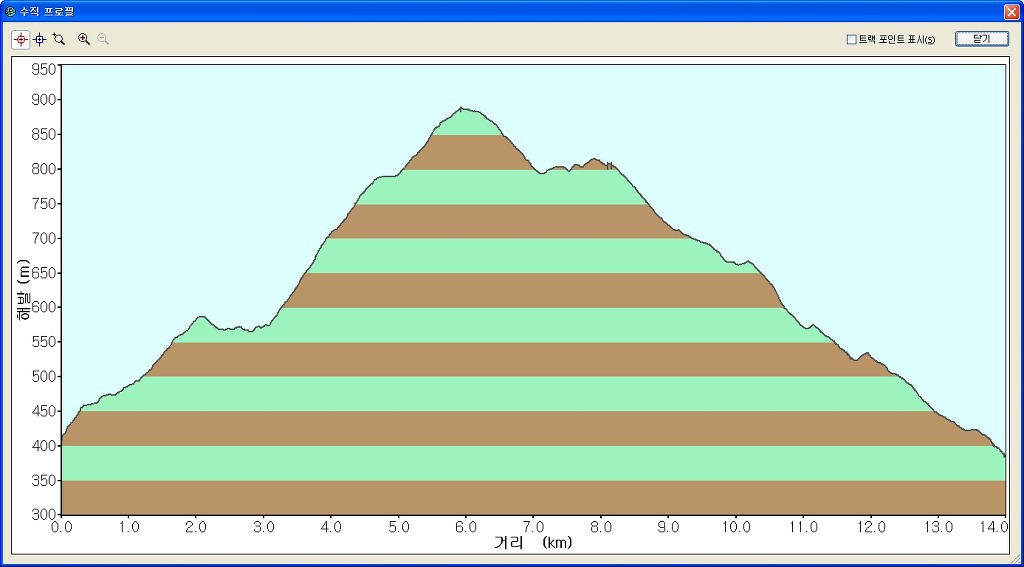Click the 3.0 distance axis label
This screenshot has height=567, width=1024.
coord(263,525)
